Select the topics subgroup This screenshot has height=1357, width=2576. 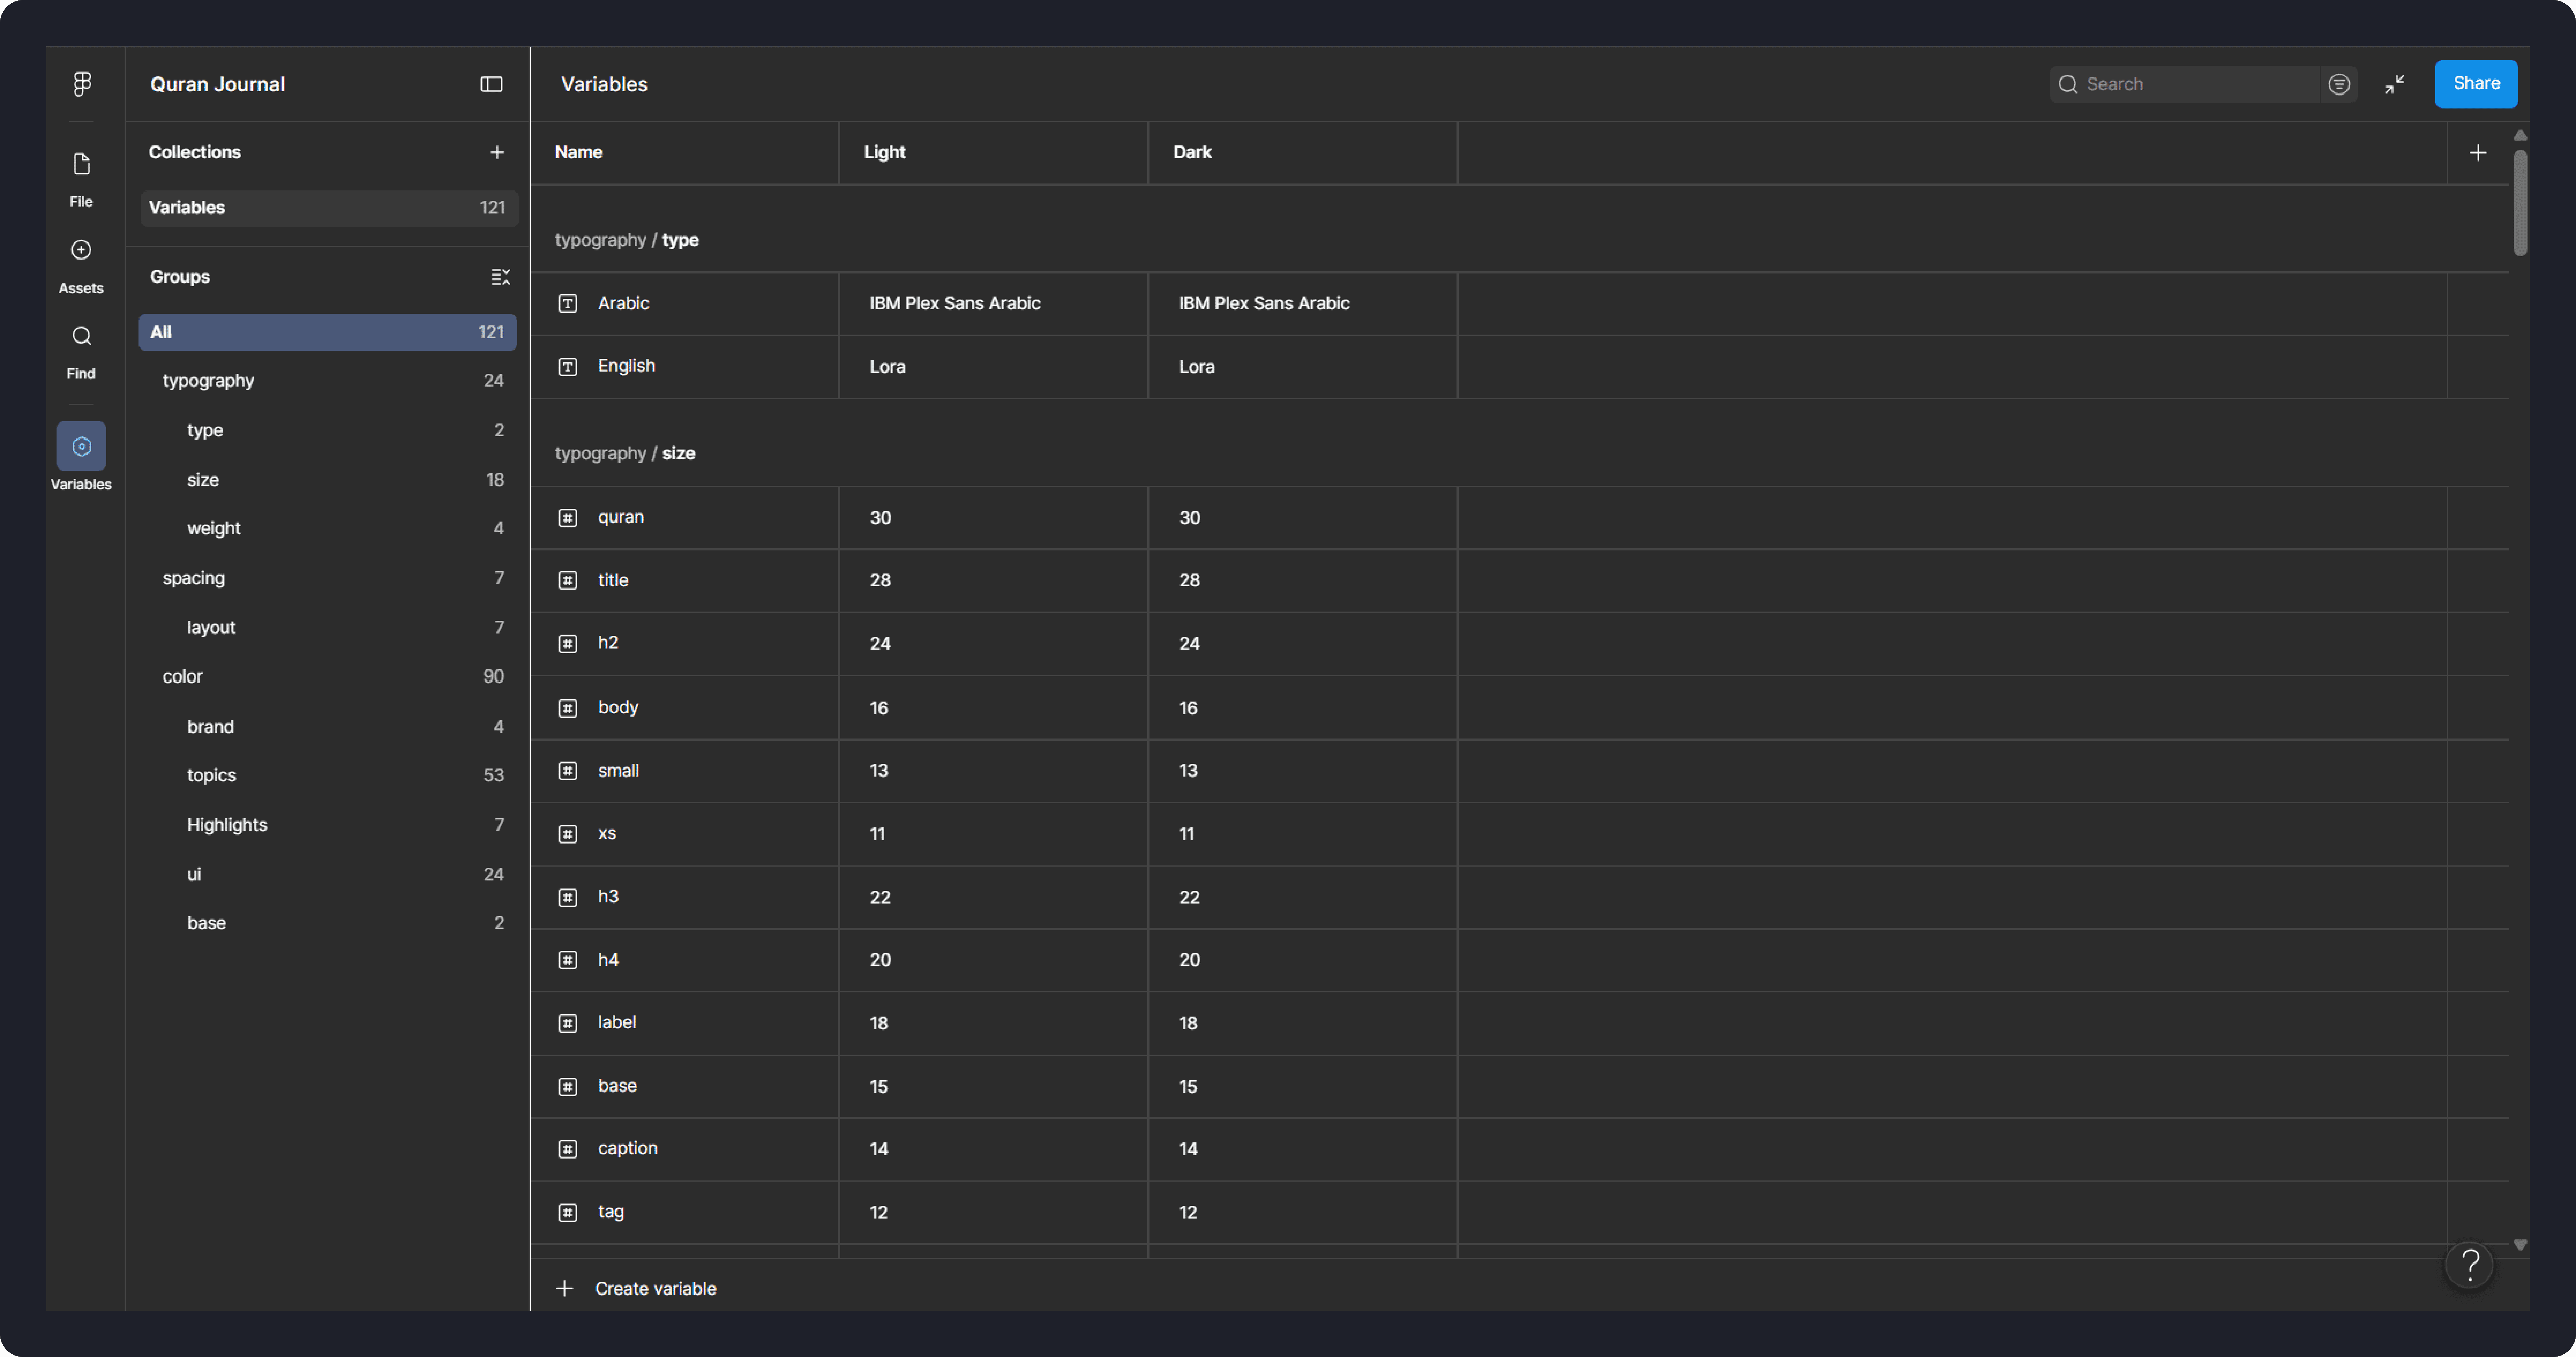click(x=328, y=775)
